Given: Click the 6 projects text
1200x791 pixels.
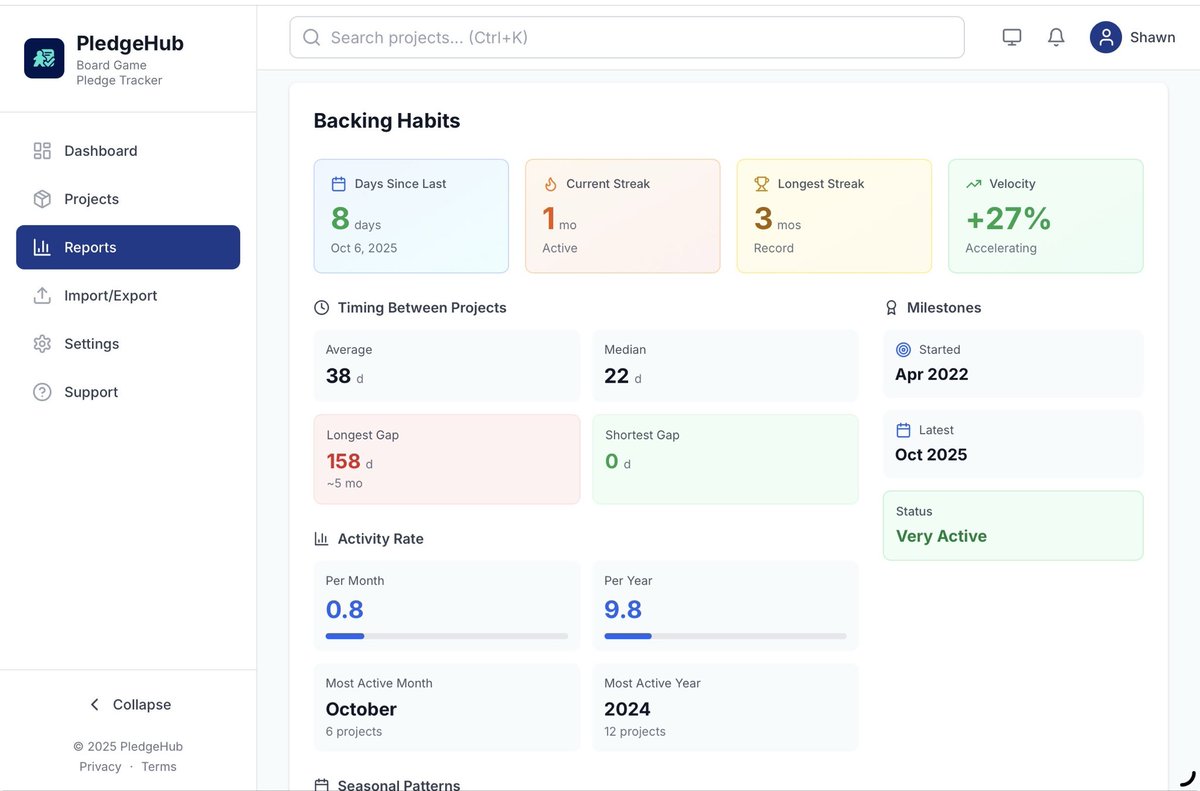Looking at the screenshot, I should tap(354, 732).
